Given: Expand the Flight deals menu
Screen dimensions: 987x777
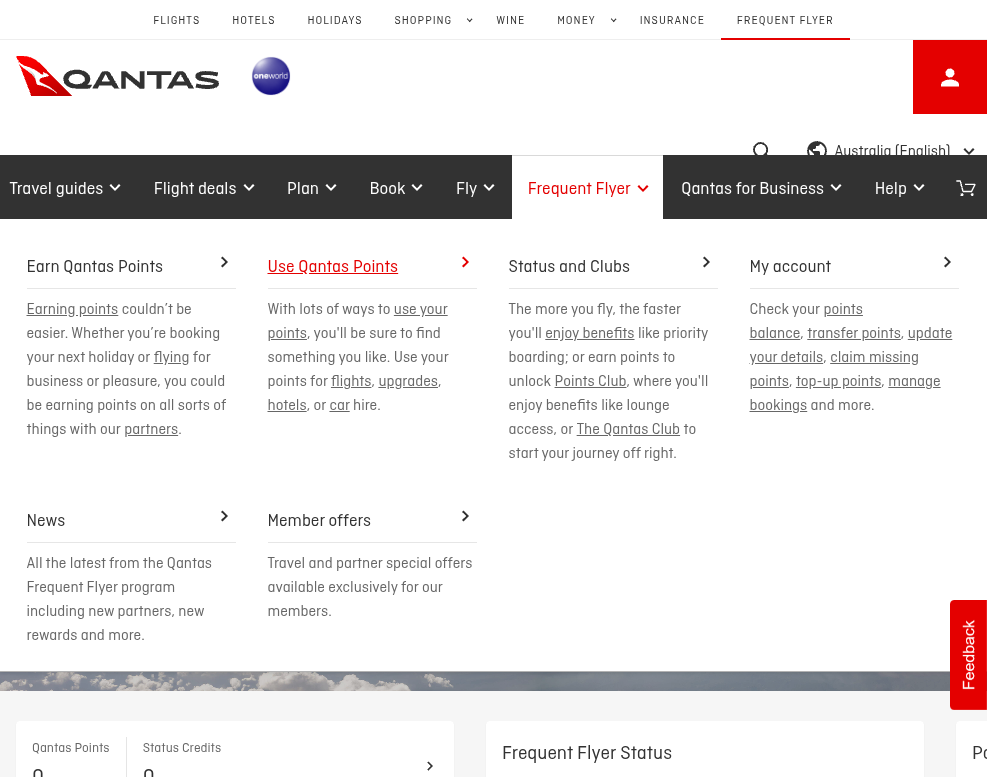Looking at the screenshot, I should [x=204, y=188].
